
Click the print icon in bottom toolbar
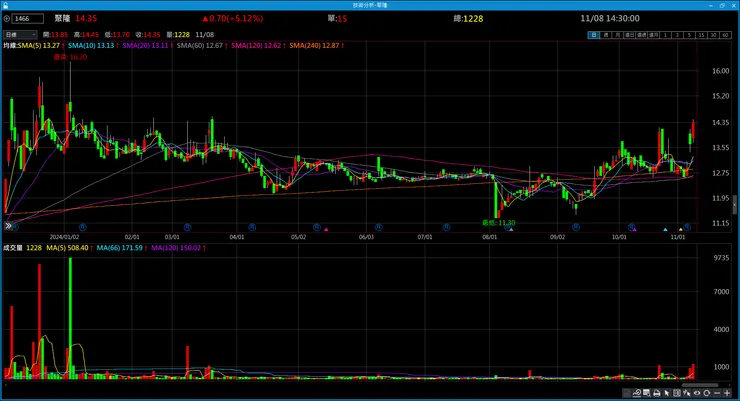click(x=656, y=393)
